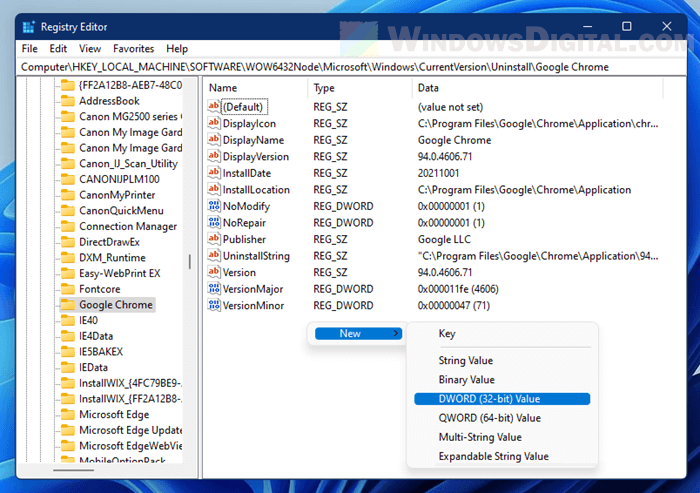
Task: Select the InstallWIX_{FF2A12B8 key
Action: pyautogui.click(x=130, y=399)
